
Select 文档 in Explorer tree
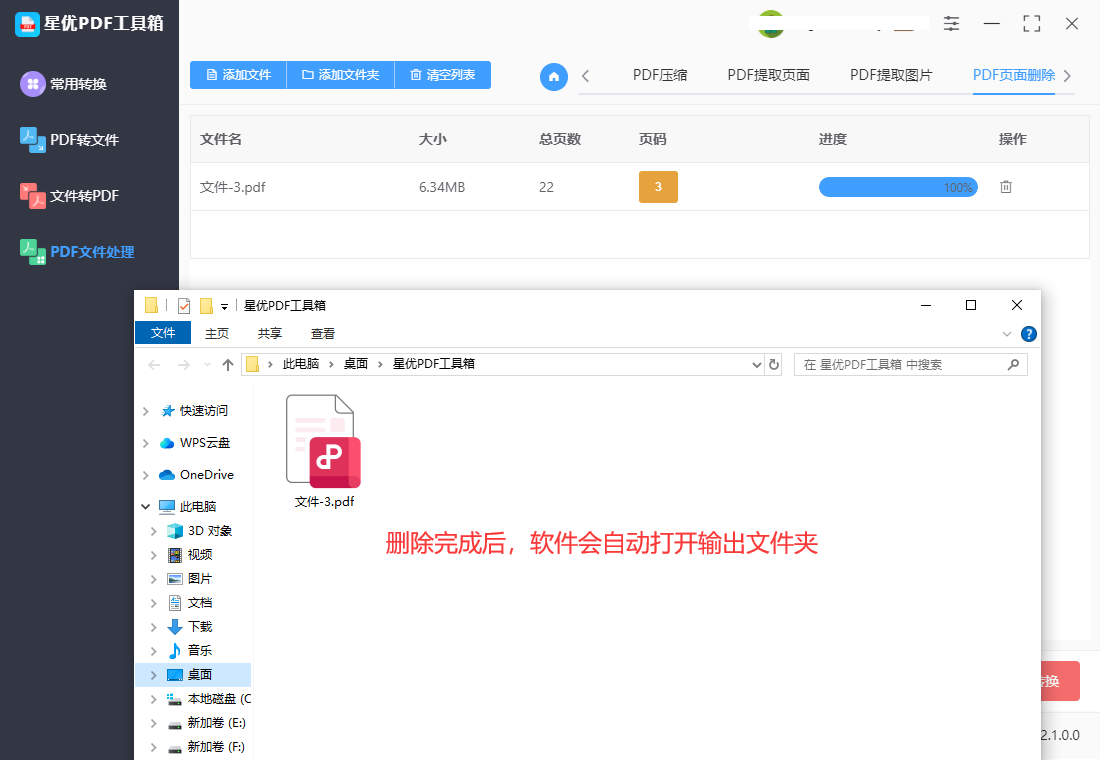coord(200,603)
